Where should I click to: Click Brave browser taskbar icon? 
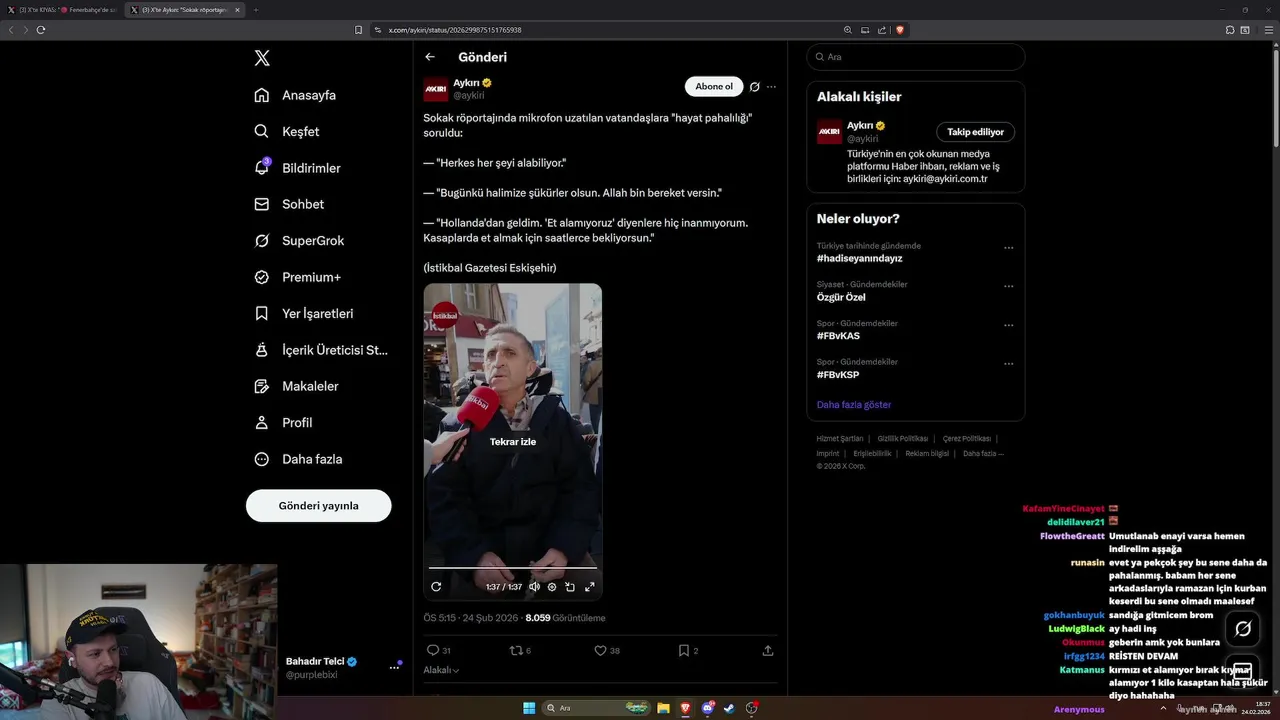685,708
